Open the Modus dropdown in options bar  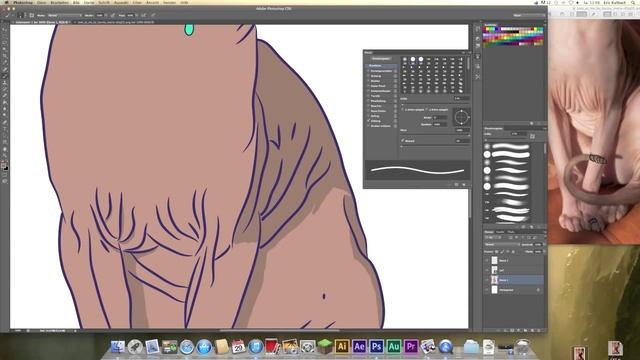pyautogui.click(x=65, y=15)
